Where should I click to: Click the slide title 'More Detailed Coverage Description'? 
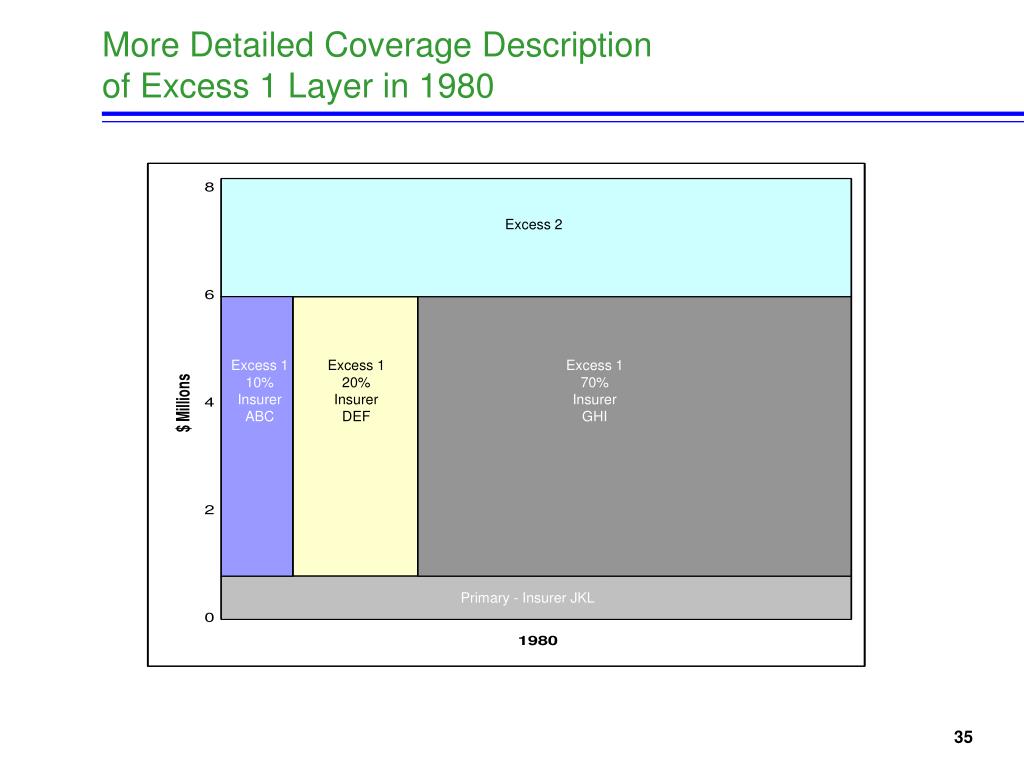(377, 46)
